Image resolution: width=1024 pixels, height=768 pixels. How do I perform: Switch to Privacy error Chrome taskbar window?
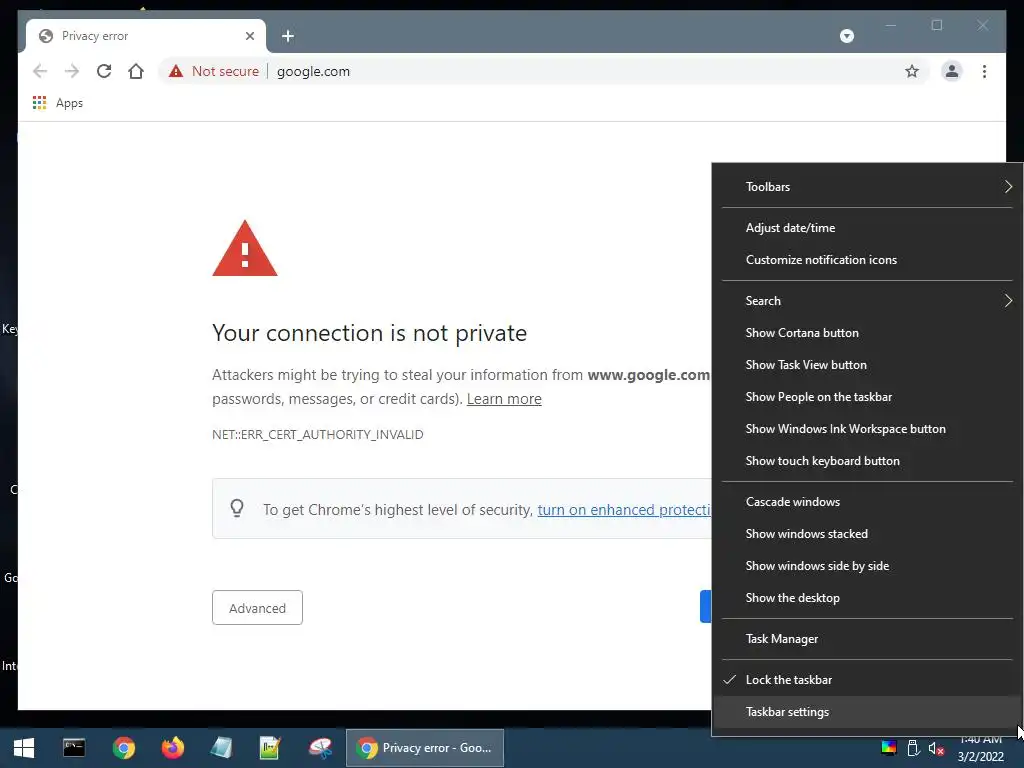pyautogui.click(x=425, y=748)
